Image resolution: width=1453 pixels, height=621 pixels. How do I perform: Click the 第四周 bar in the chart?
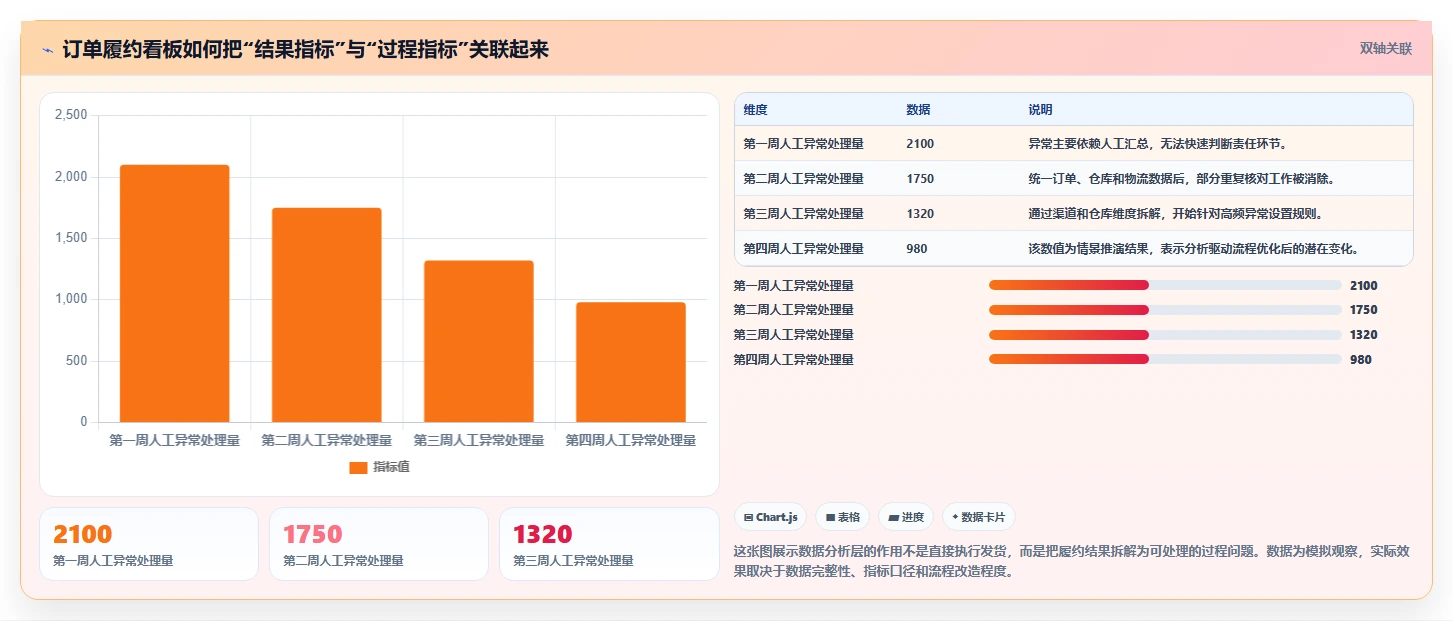click(x=630, y=362)
